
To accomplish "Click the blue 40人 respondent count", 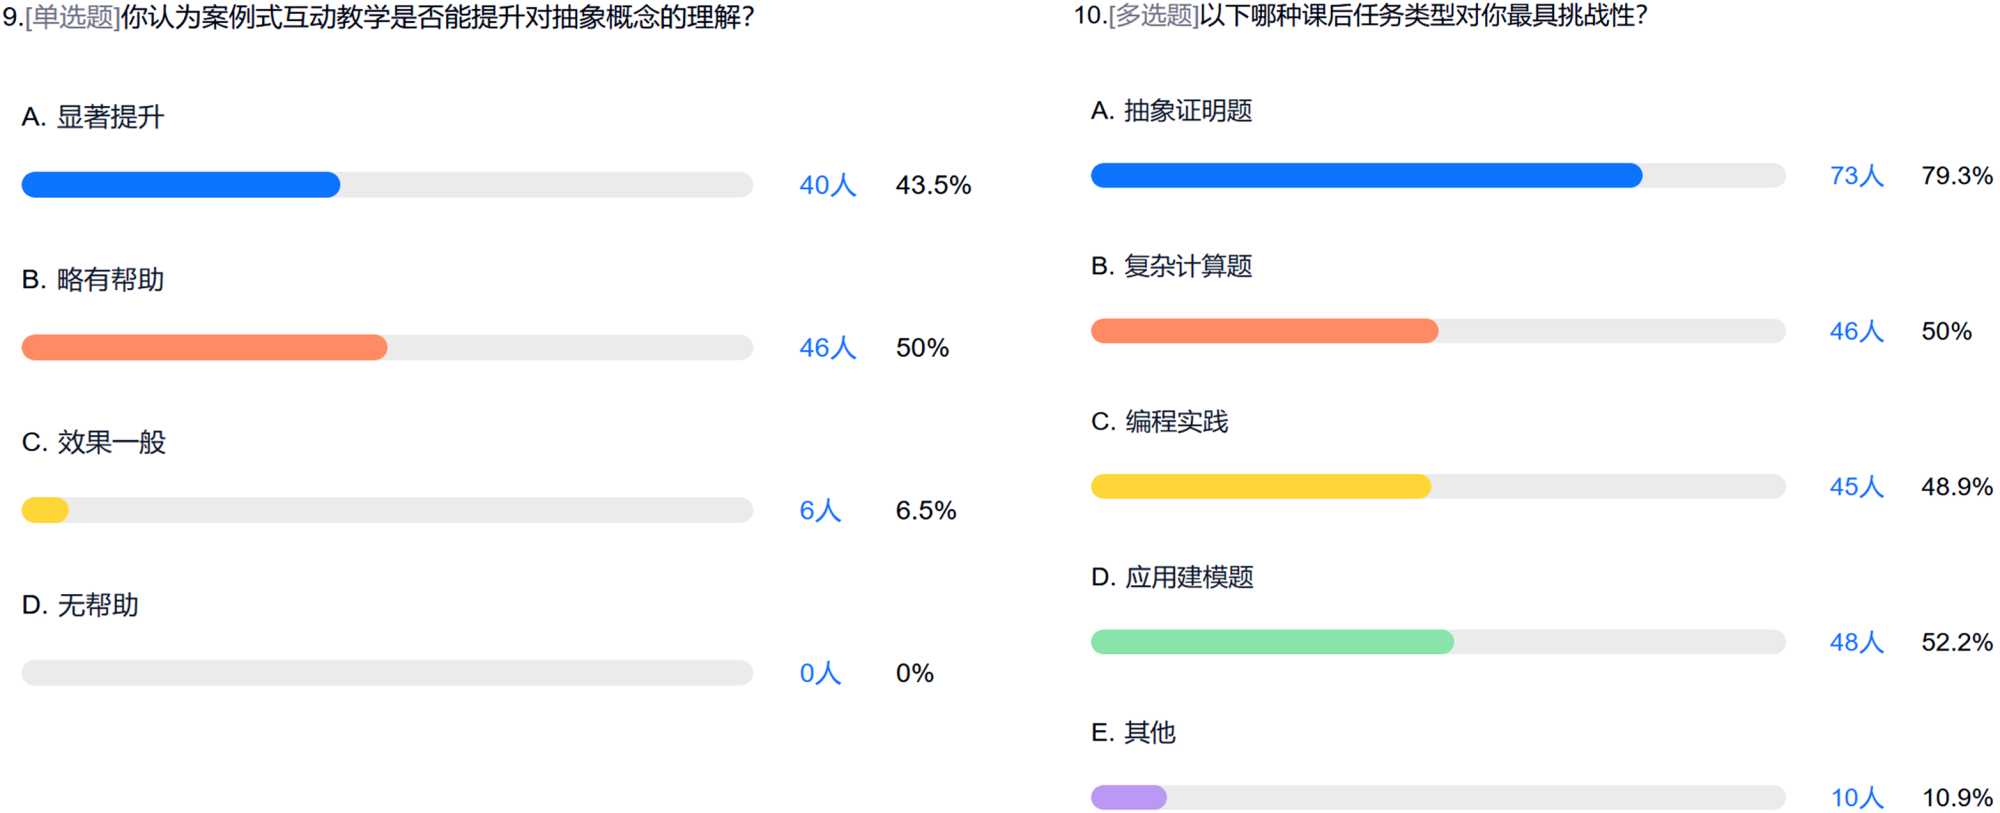I will (x=827, y=185).
